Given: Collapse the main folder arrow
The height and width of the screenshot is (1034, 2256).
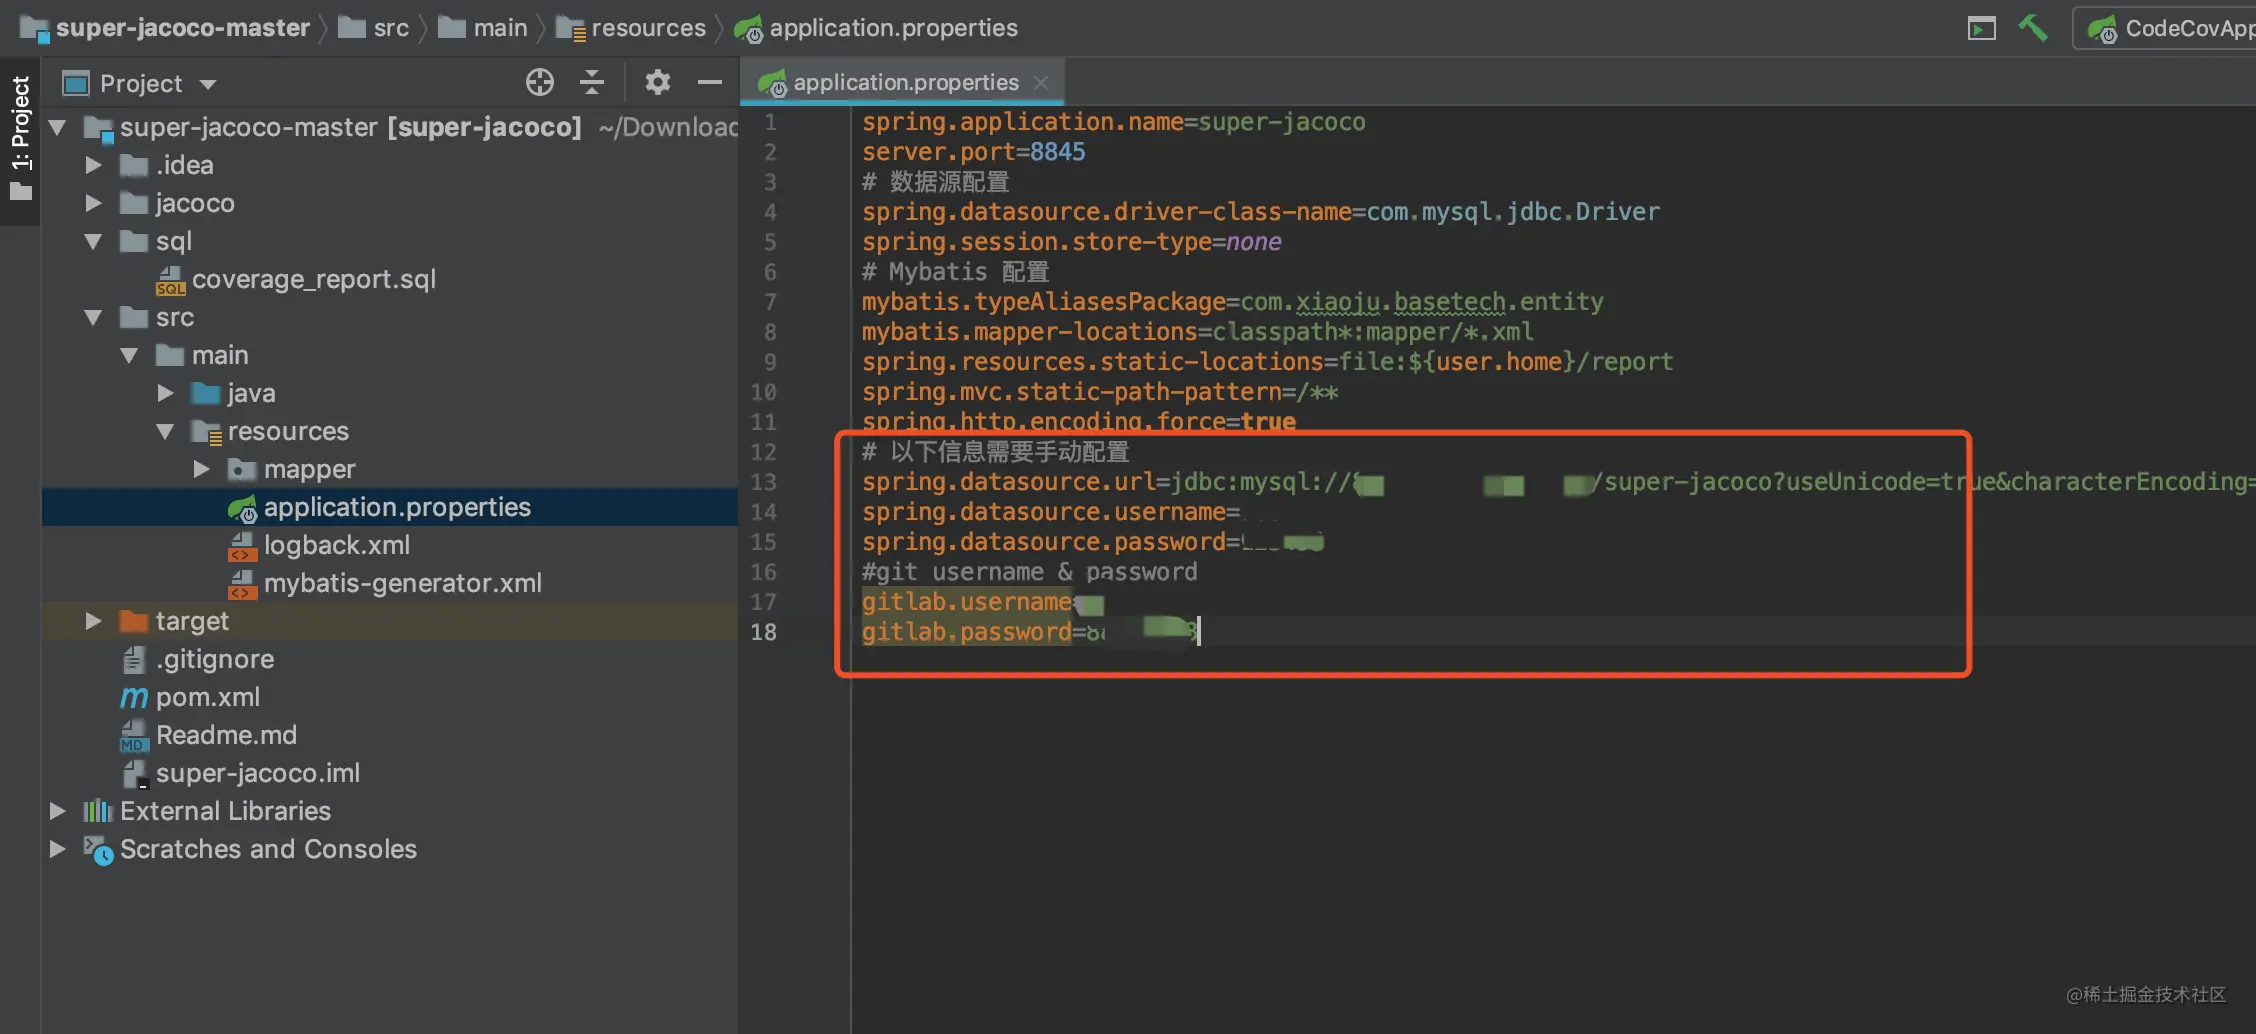Looking at the screenshot, I should [129, 355].
